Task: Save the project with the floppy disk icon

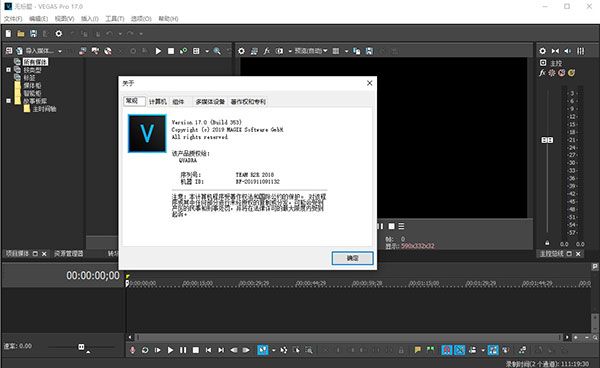Action: coord(33,34)
